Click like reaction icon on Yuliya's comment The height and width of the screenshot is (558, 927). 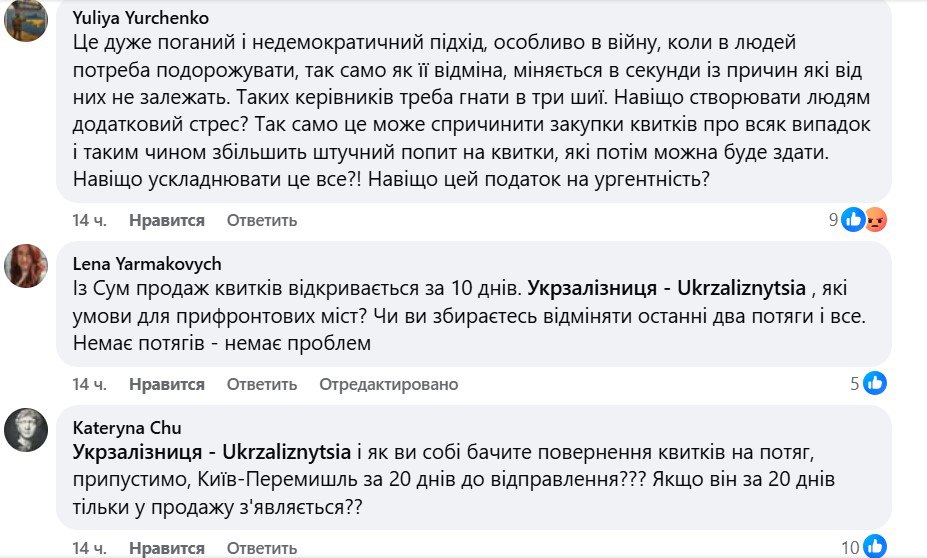pyautogui.click(x=853, y=220)
